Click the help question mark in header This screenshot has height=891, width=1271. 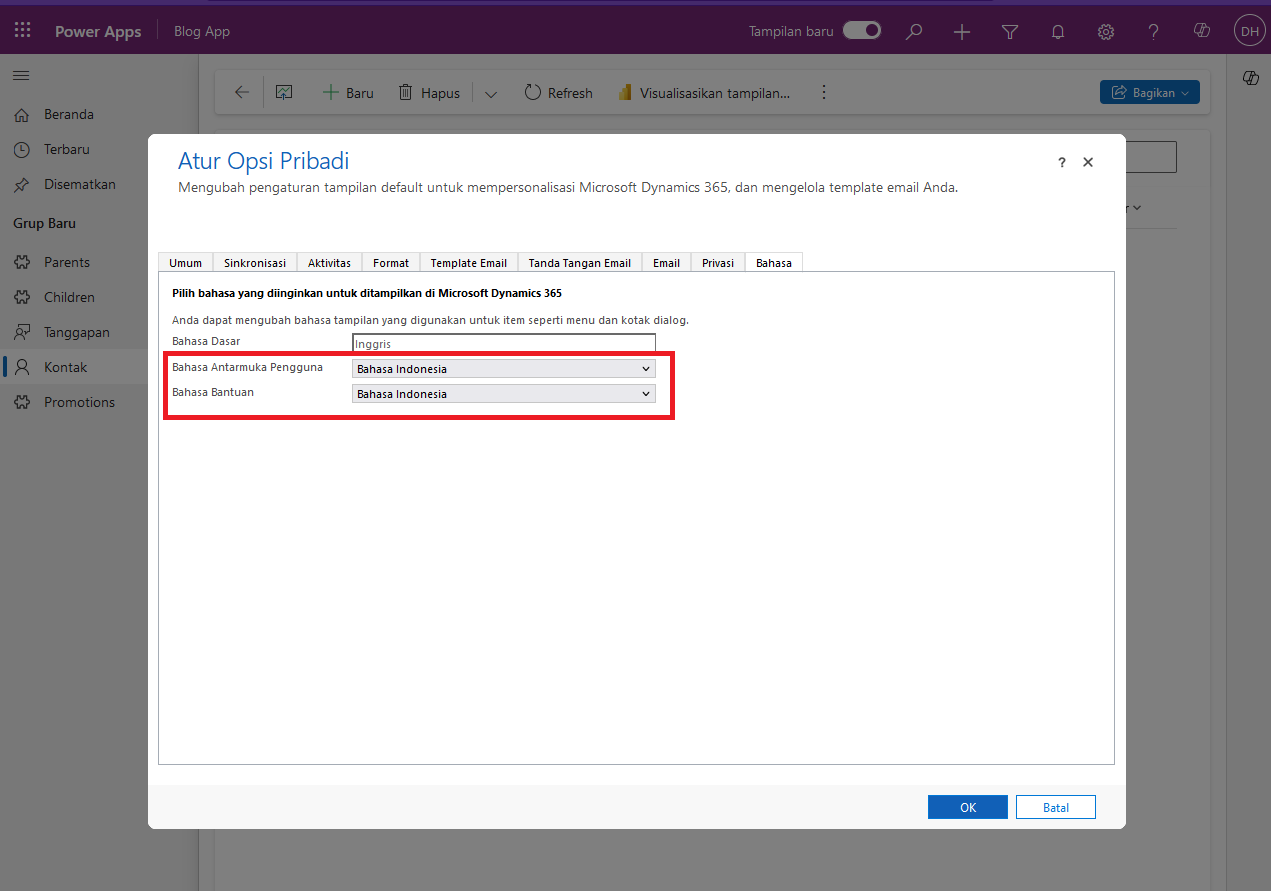click(x=1154, y=32)
